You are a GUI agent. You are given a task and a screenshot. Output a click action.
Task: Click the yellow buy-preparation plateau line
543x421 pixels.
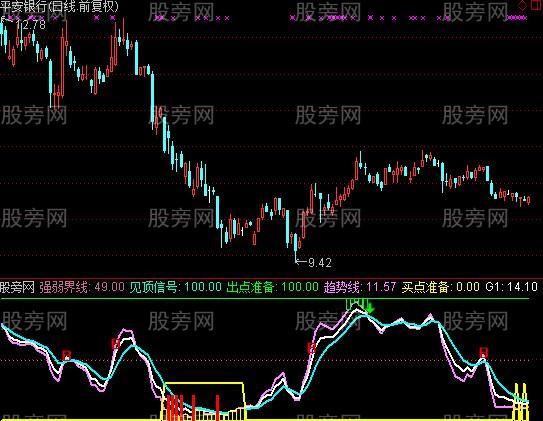click(204, 383)
